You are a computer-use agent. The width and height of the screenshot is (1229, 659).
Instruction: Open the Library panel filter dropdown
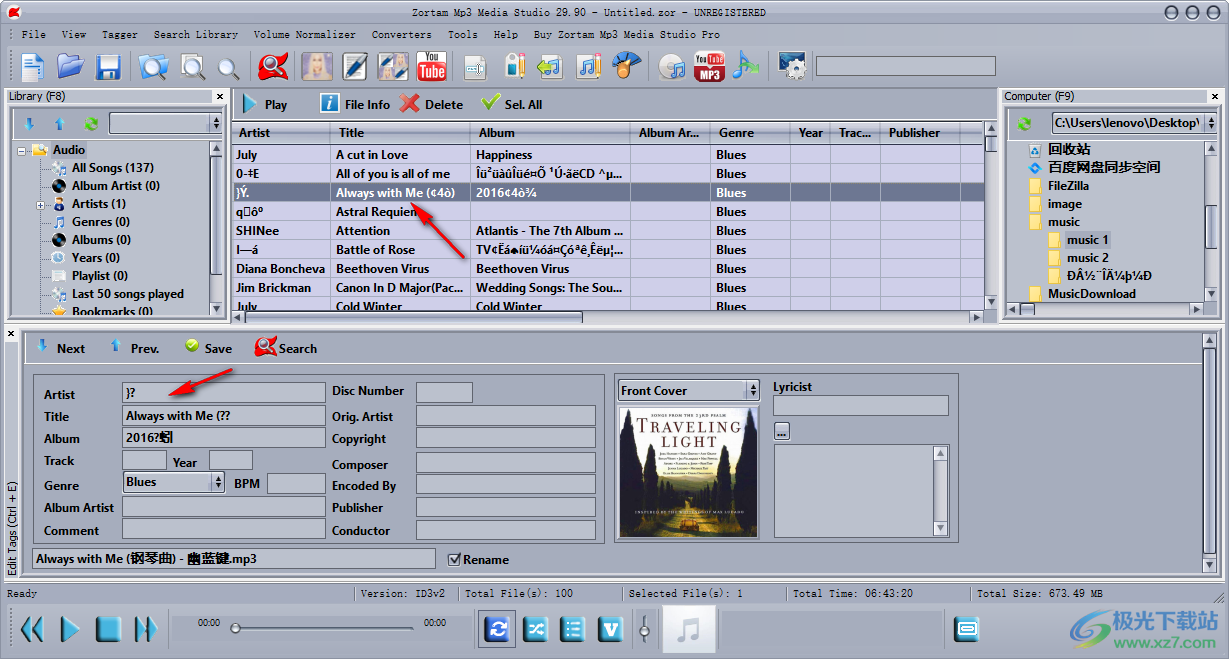tap(166, 123)
